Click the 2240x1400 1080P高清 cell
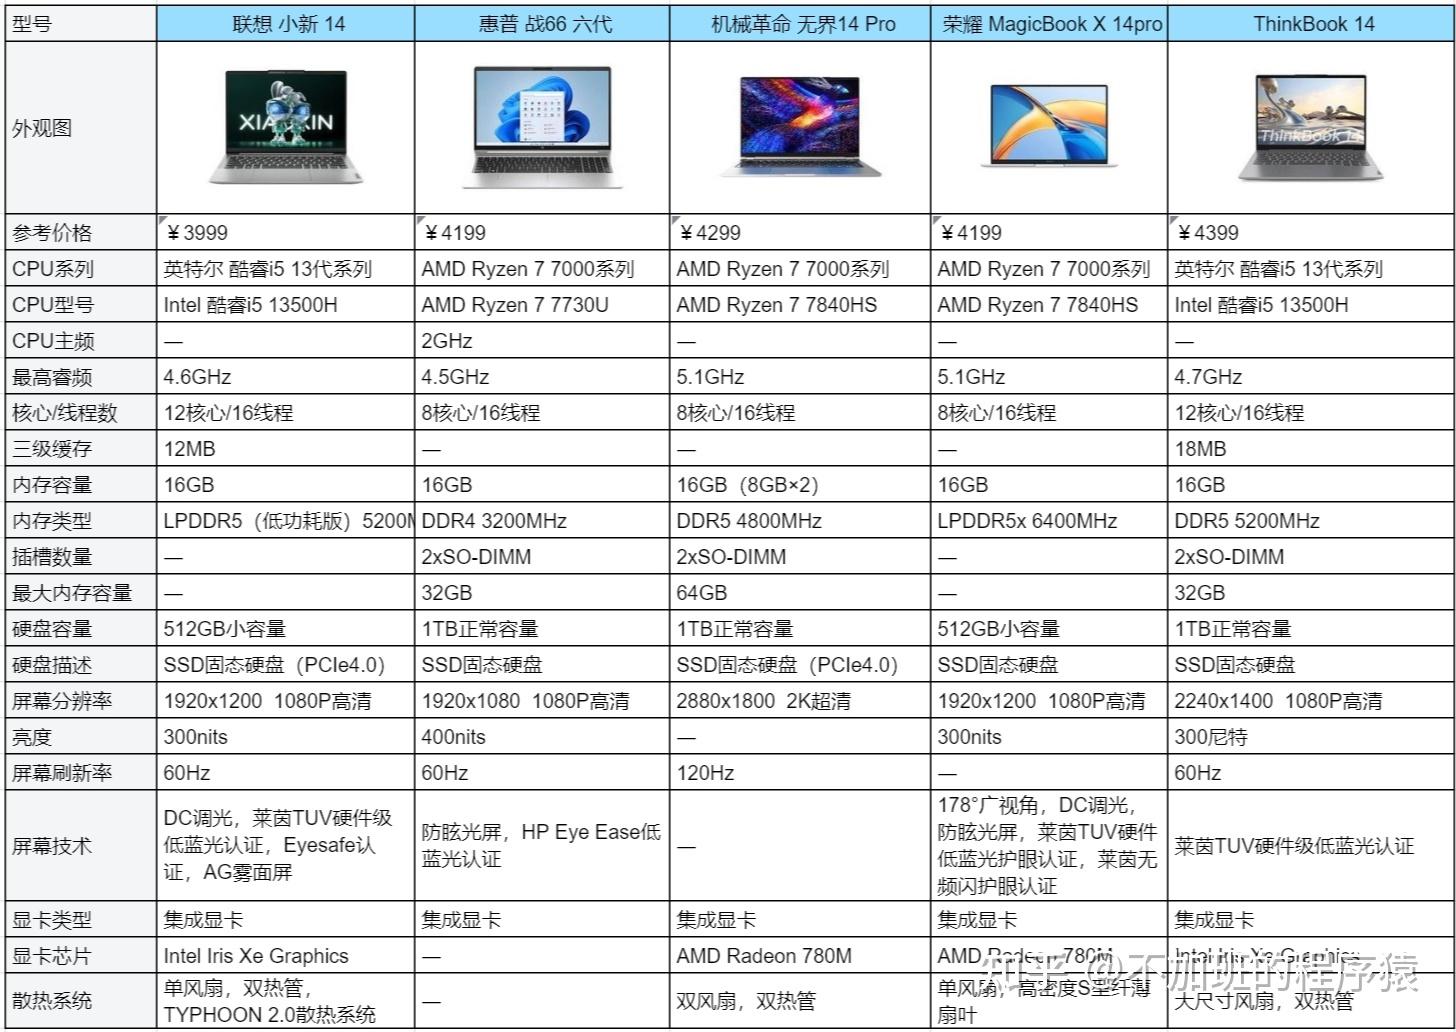The height and width of the screenshot is (1032, 1456). coord(1312,701)
